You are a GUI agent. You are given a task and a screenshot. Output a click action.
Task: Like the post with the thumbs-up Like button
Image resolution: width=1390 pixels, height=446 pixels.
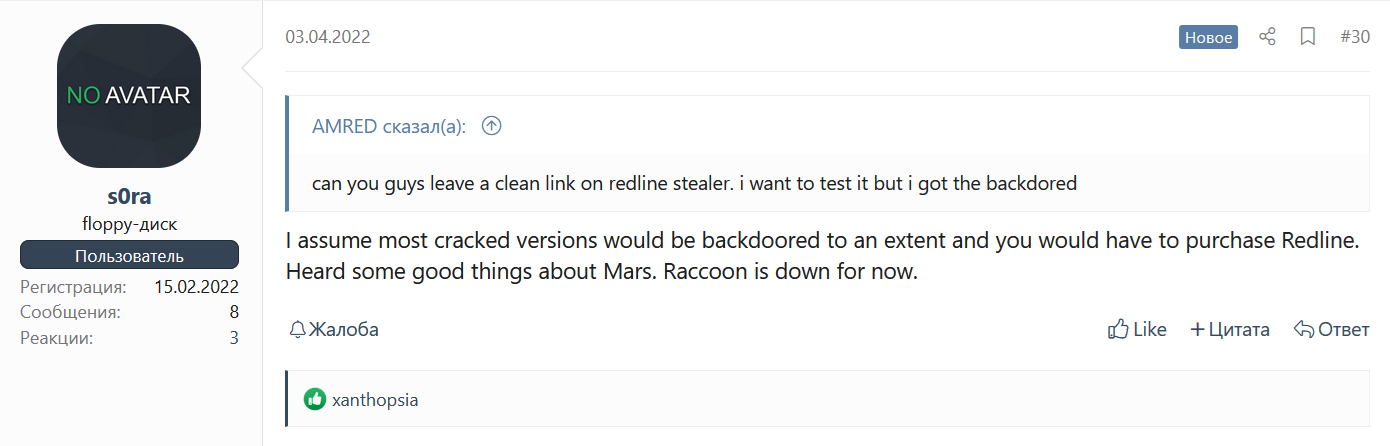(x=1137, y=329)
